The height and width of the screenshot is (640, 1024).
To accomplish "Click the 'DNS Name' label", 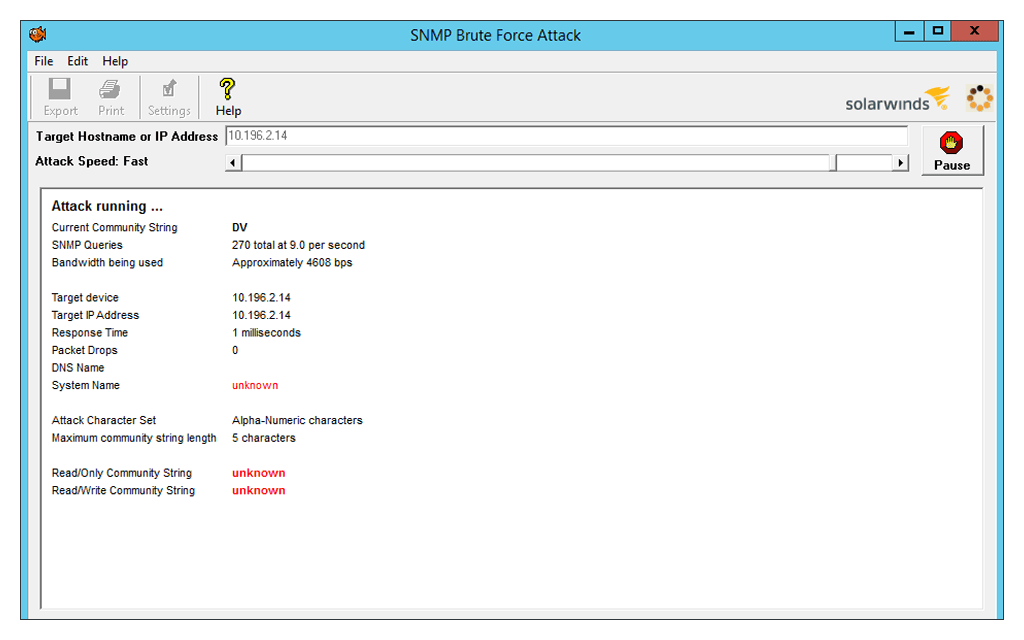I will 78,368.
